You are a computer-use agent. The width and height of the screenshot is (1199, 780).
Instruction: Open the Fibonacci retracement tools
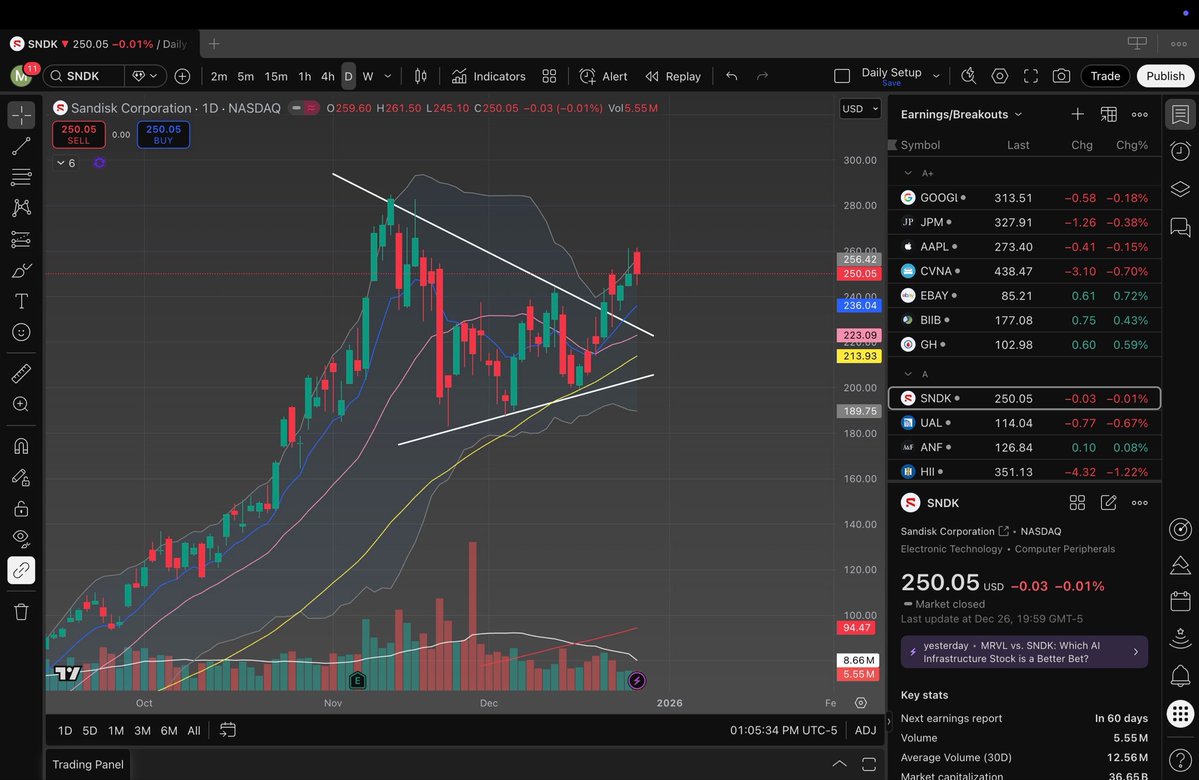point(21,177)
